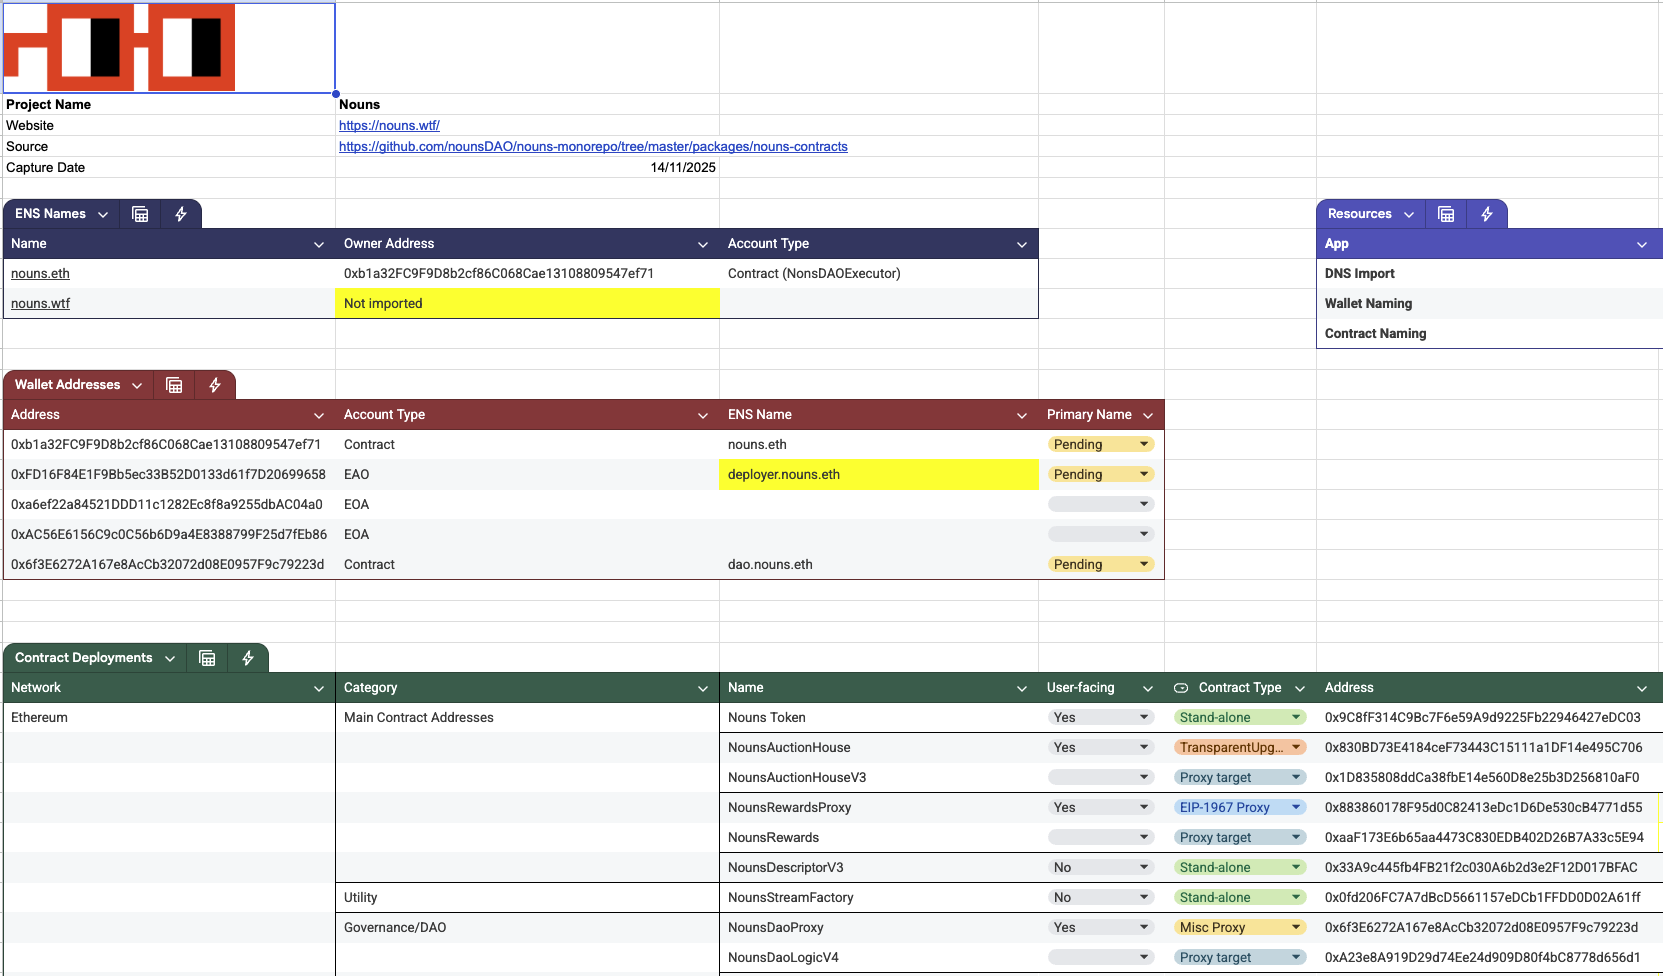The height and width of the screenshot is (976, 1663).
Task: Open the Contract Deployments Address column arrow
Action: [1642, 688]
